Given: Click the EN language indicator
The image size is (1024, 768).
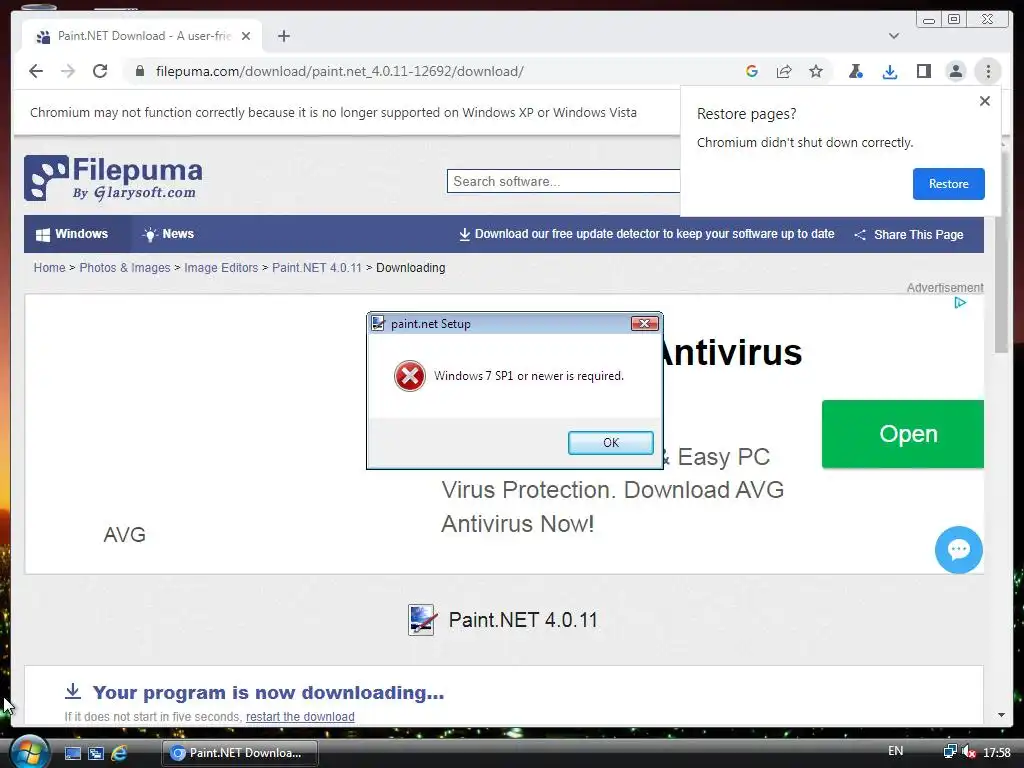Looking at the screenshot, I should [895, 751].
